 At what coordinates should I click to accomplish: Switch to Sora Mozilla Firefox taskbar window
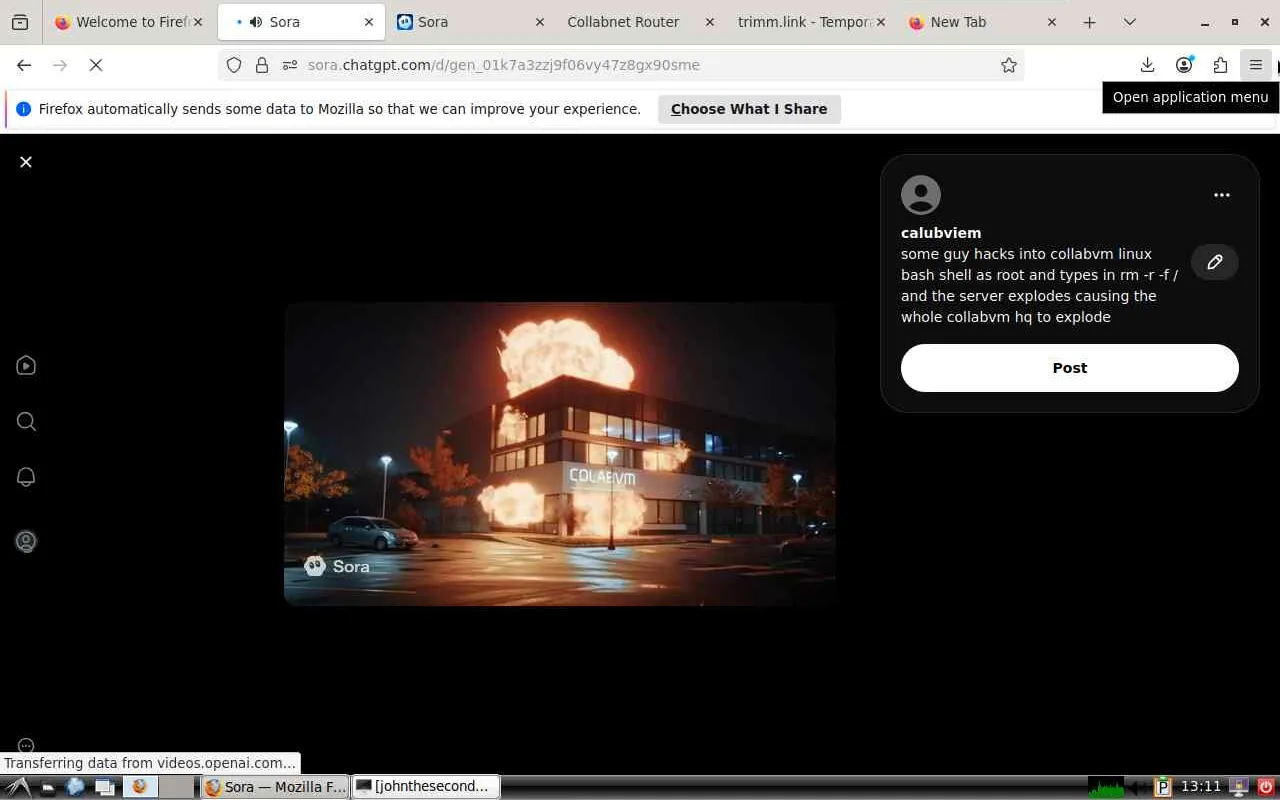point(275,787)
